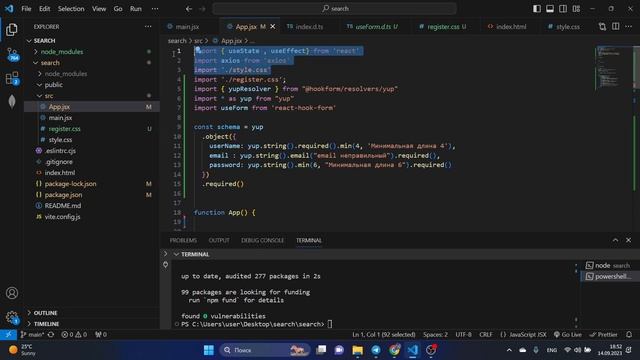Open the File menu

pyautogui.click(x=26, y=9)
